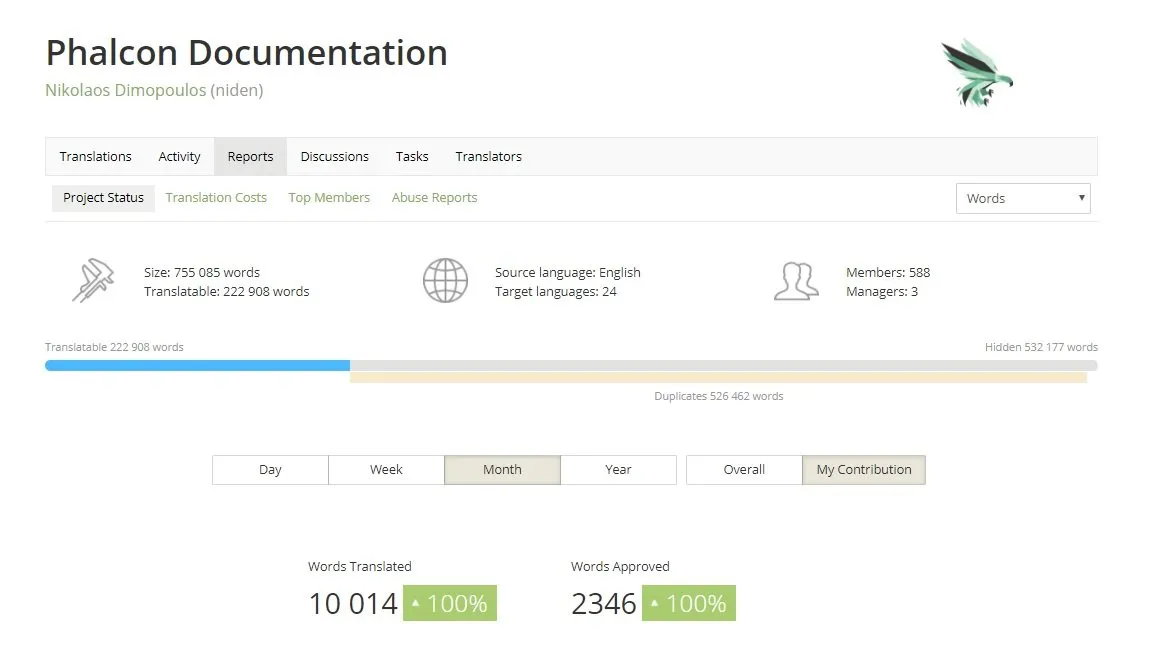
Task: Click the "Translatable: 222 908 words" stat line
Action: pos(227,292)
